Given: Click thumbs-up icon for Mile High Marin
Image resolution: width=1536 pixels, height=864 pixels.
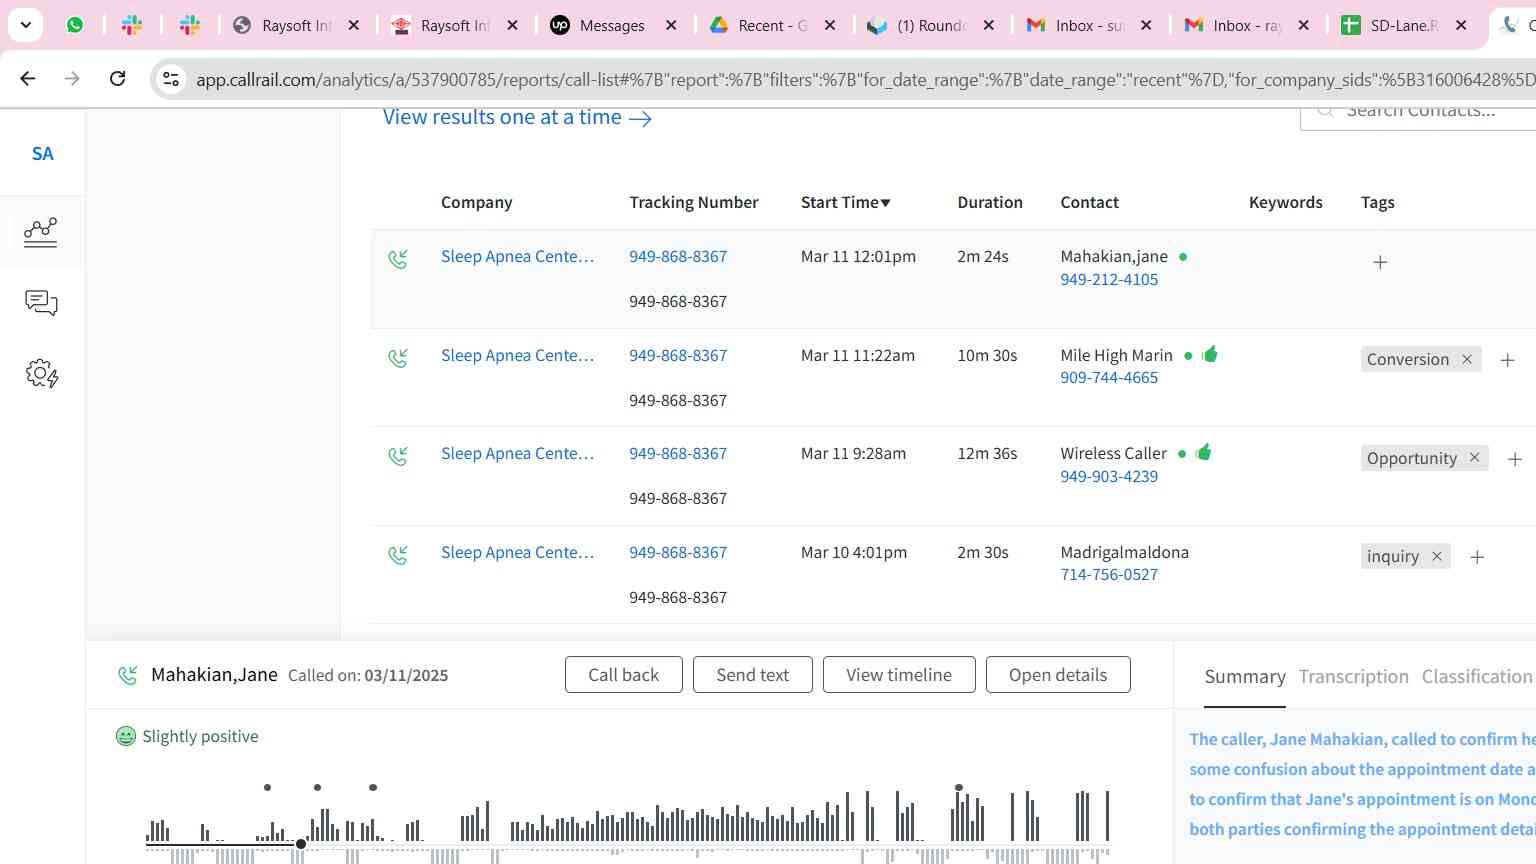Looking at the screenshot, I should 1210,354.
